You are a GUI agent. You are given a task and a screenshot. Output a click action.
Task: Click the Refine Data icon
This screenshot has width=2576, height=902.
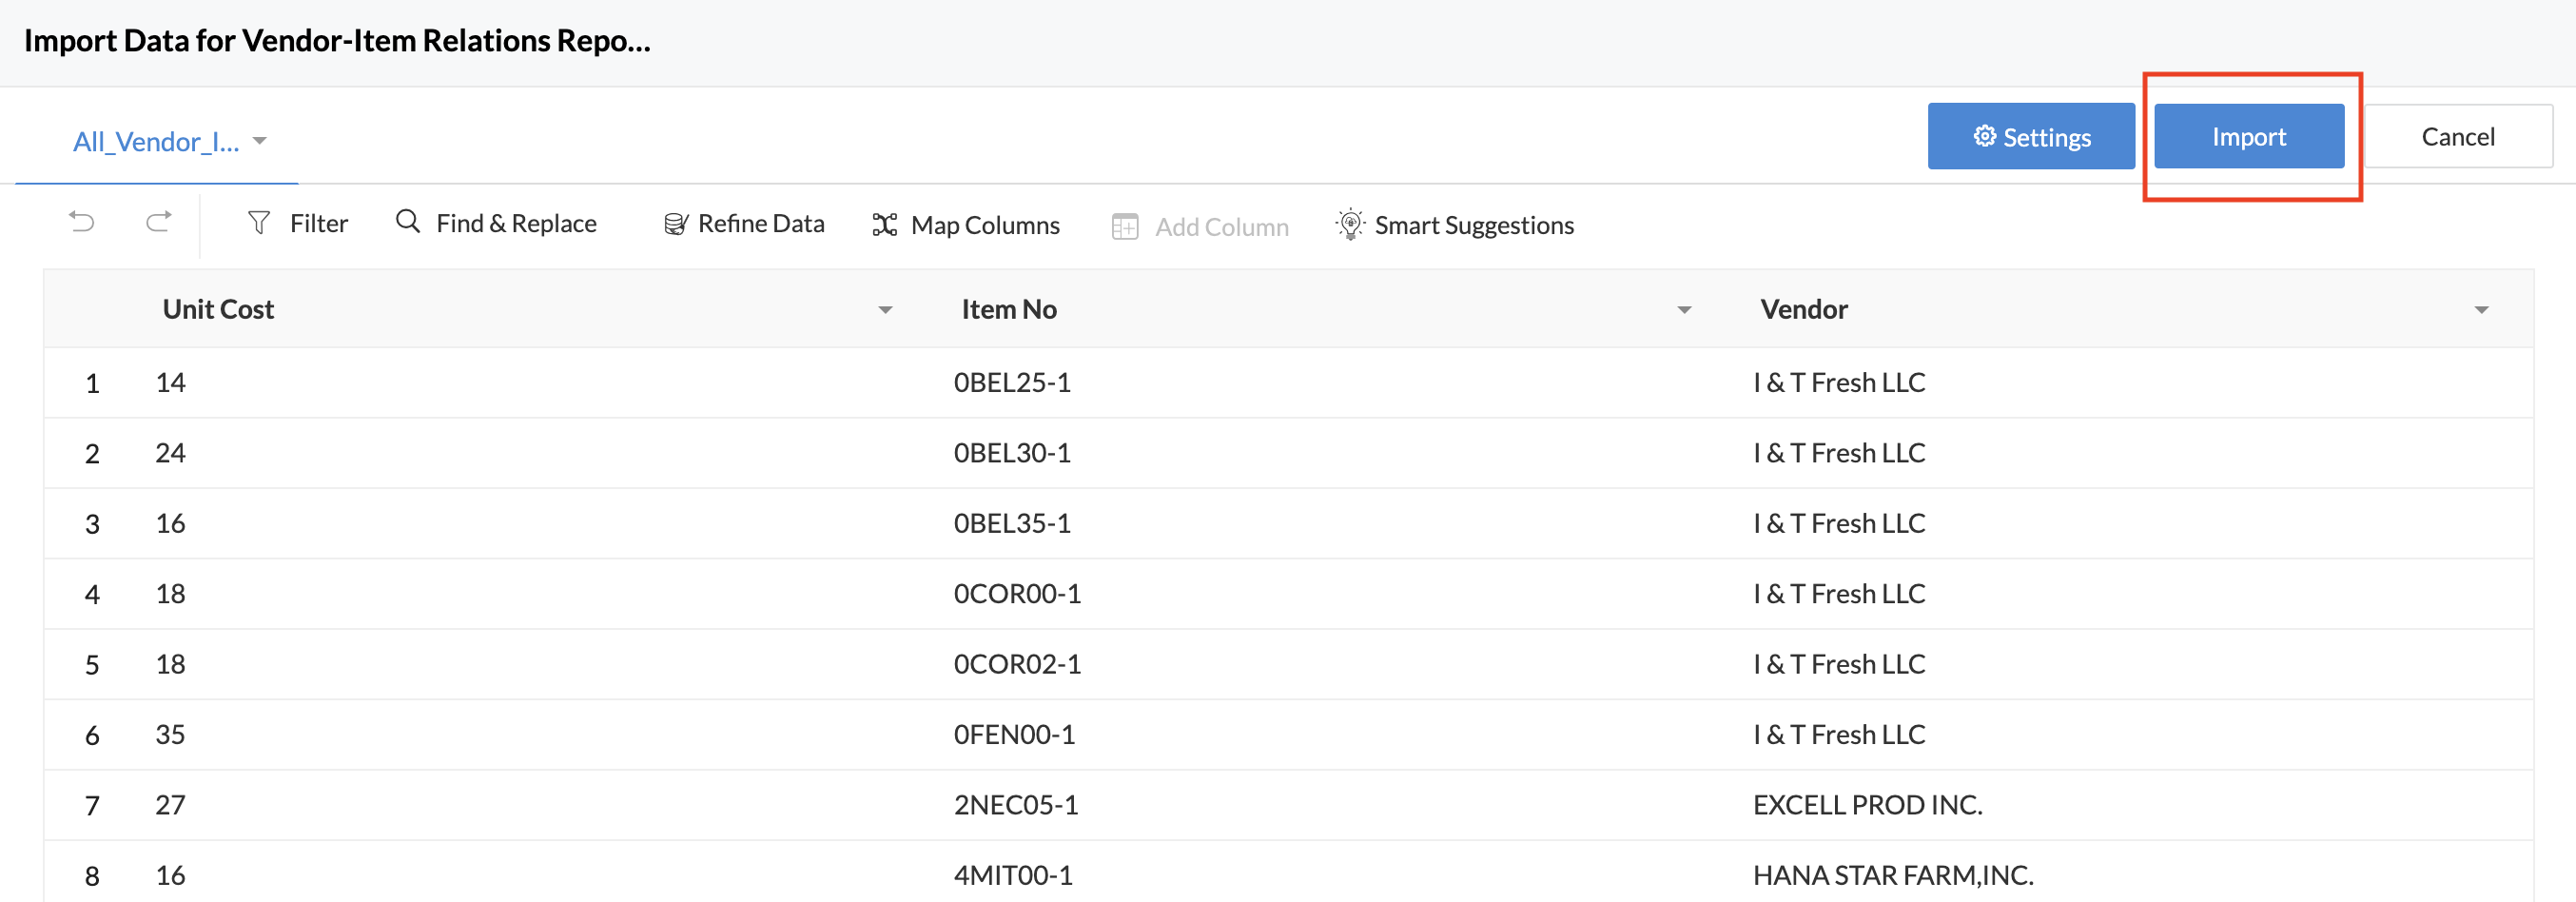click(676, 224)
